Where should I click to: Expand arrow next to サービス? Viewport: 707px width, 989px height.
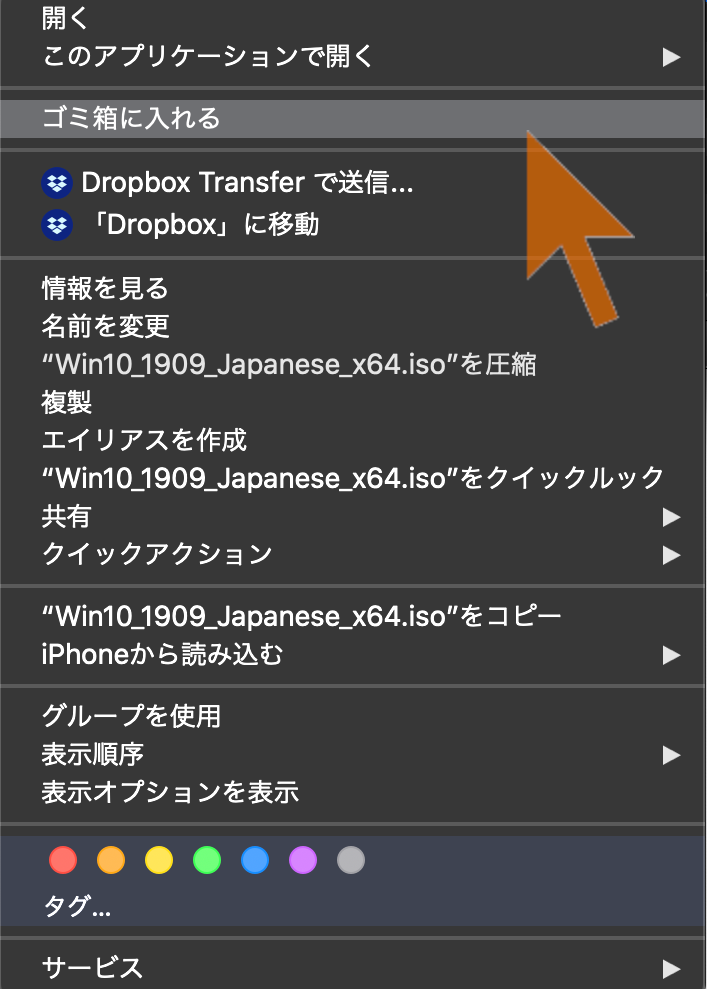click(671, 968)
